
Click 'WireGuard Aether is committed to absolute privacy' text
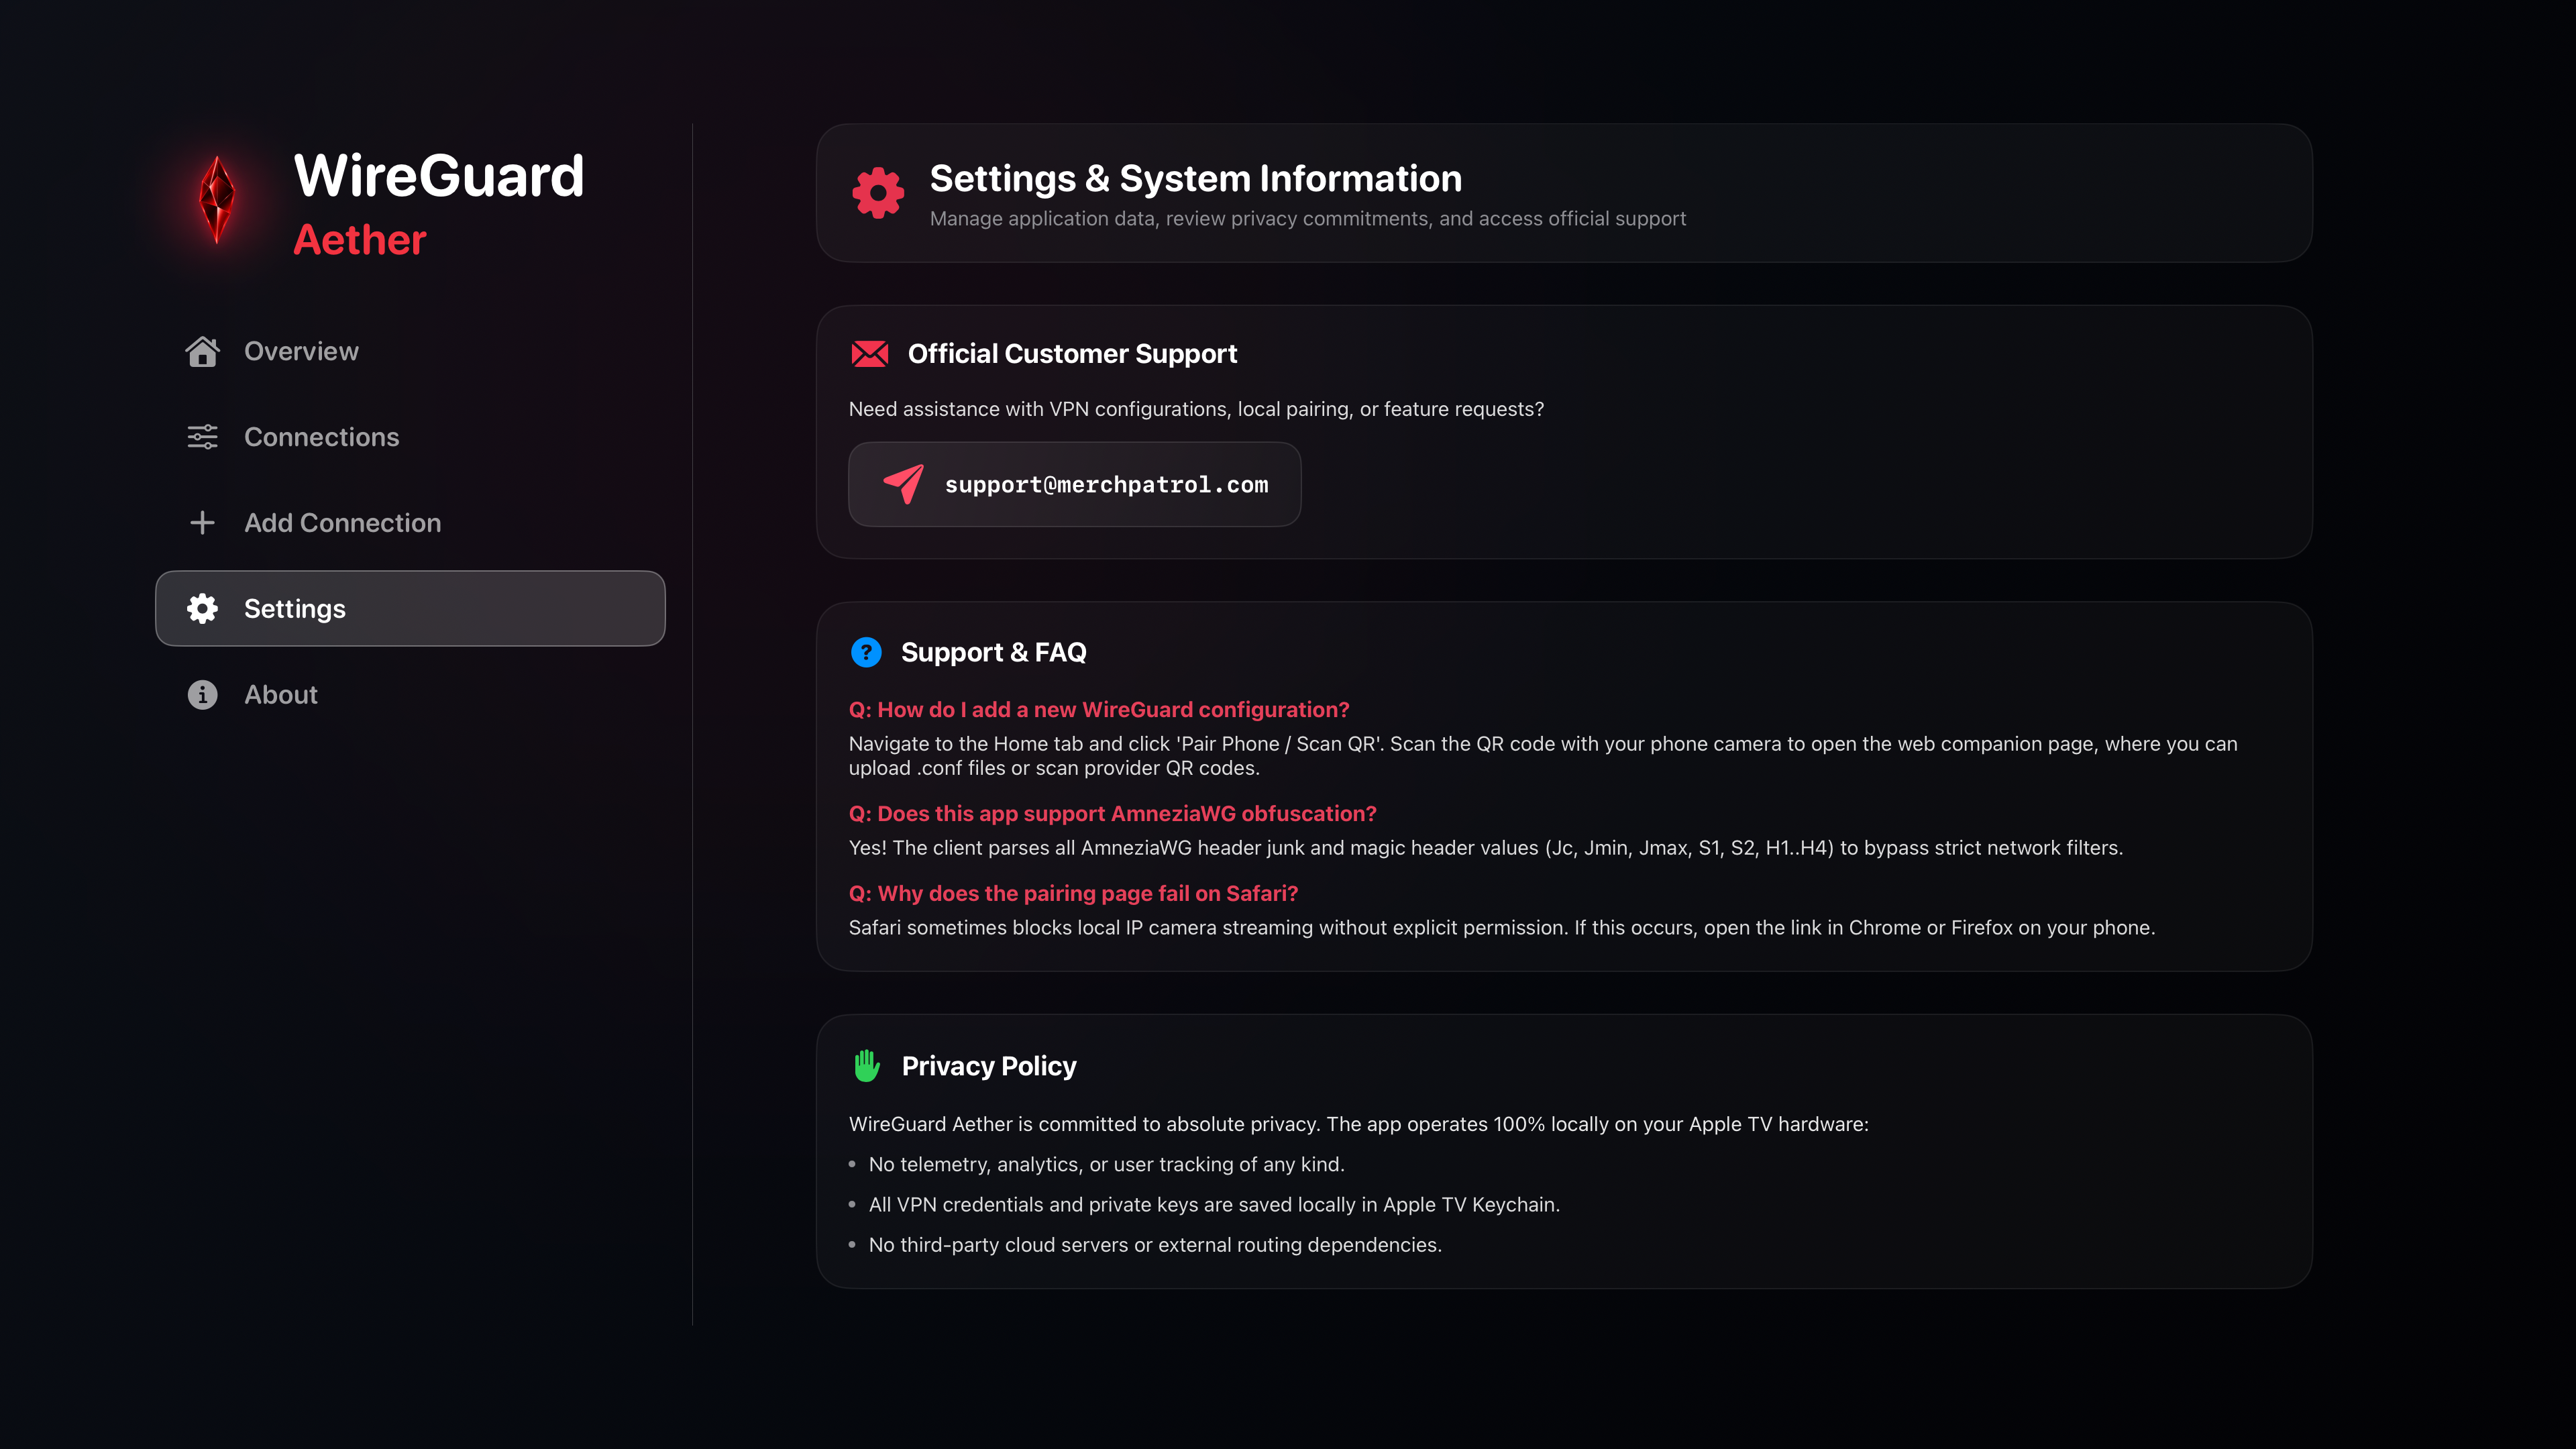(1358, 1124)
